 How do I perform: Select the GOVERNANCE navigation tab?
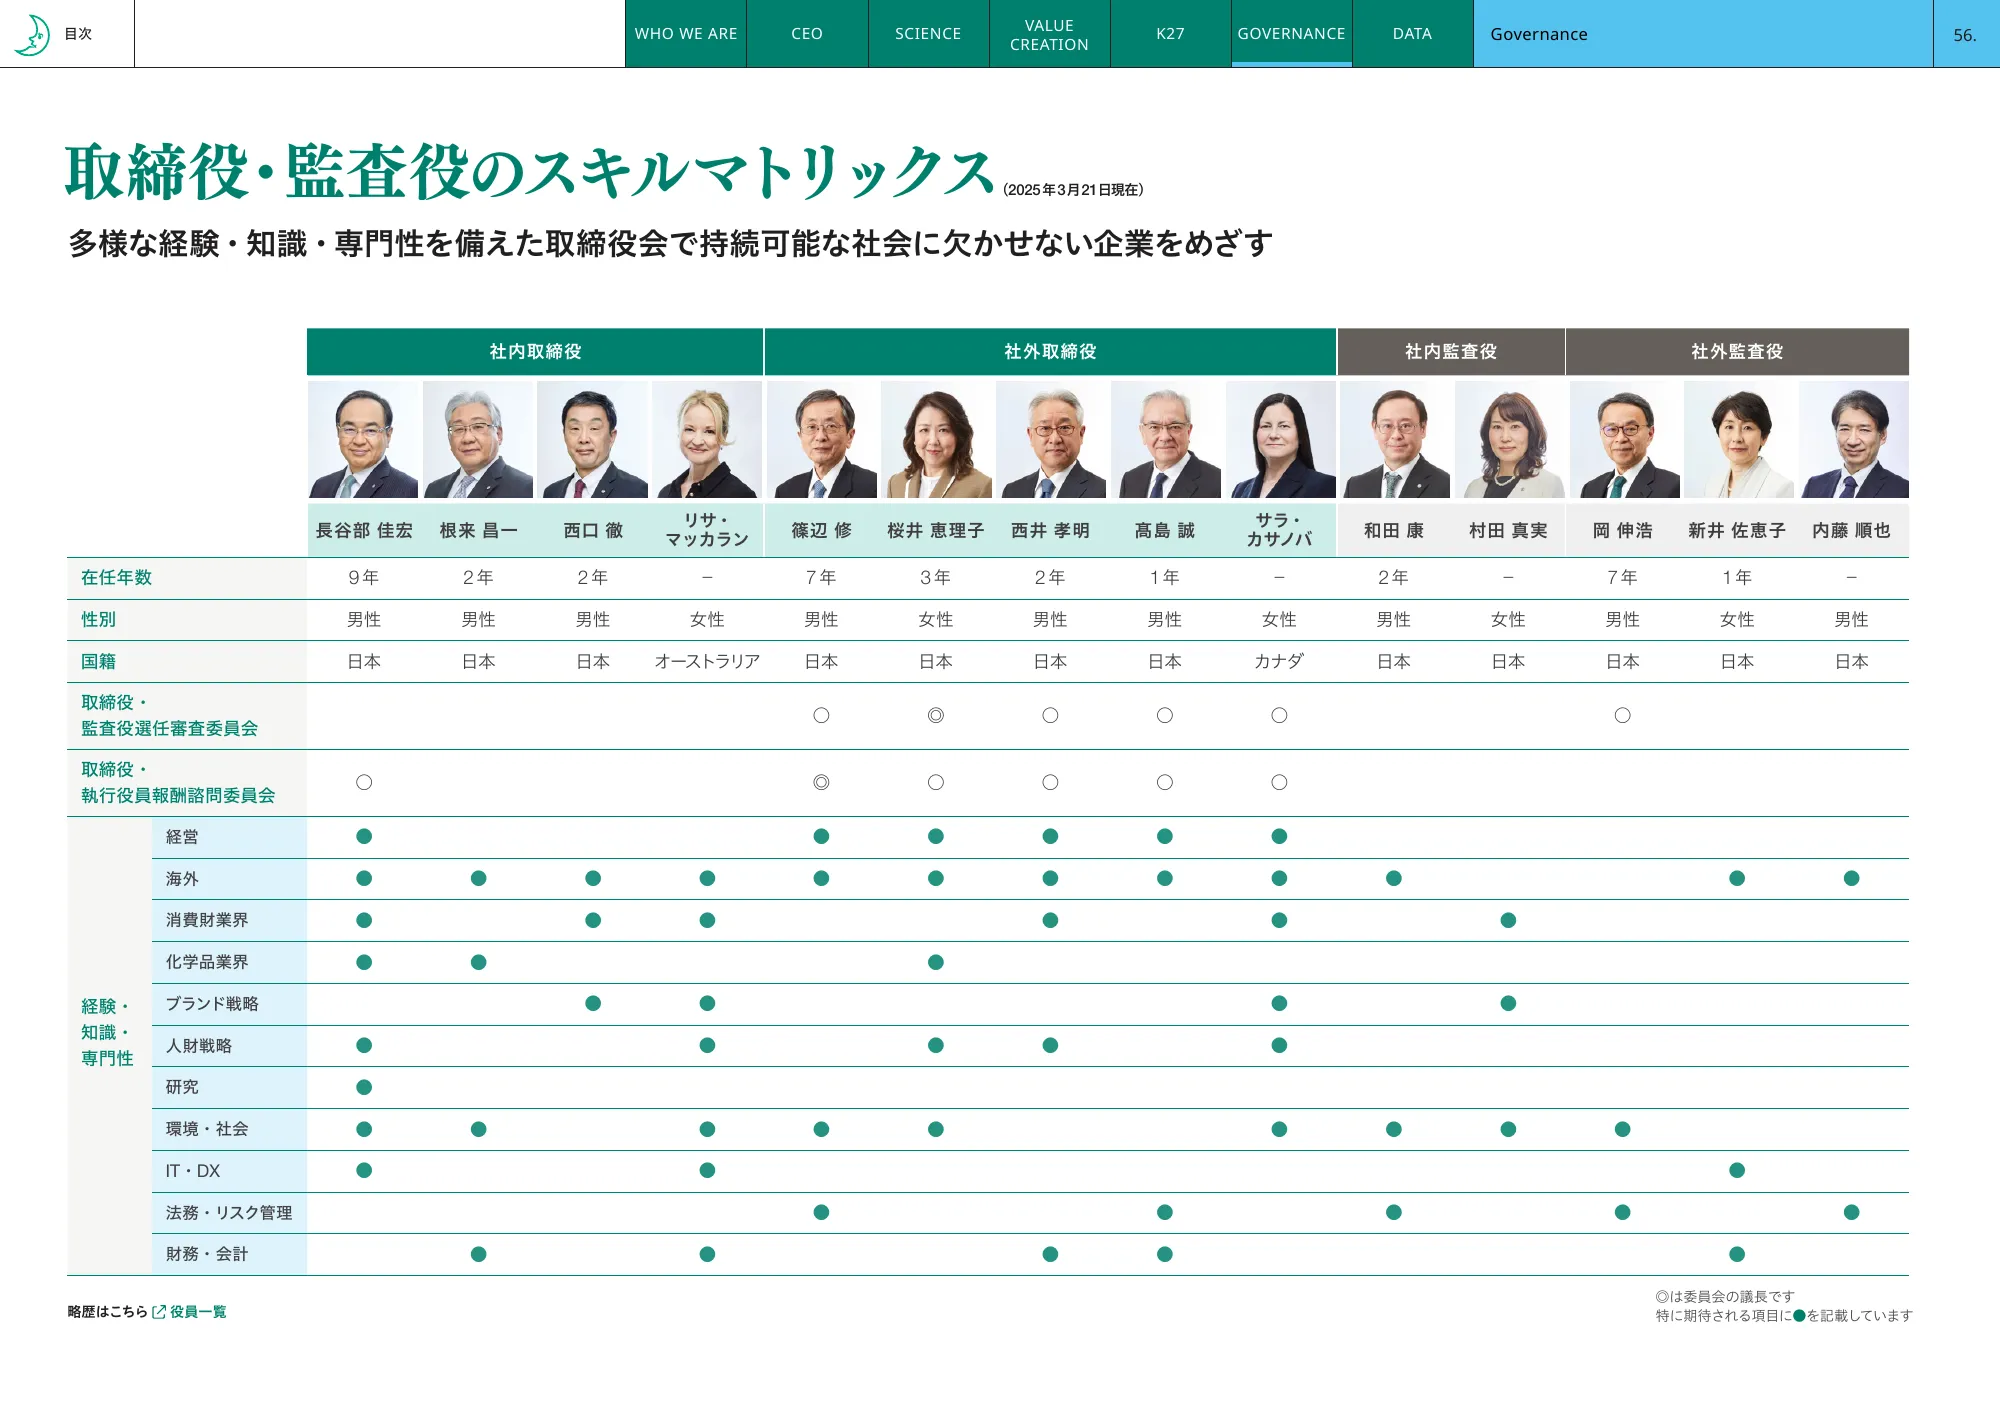pos(1291,34)
